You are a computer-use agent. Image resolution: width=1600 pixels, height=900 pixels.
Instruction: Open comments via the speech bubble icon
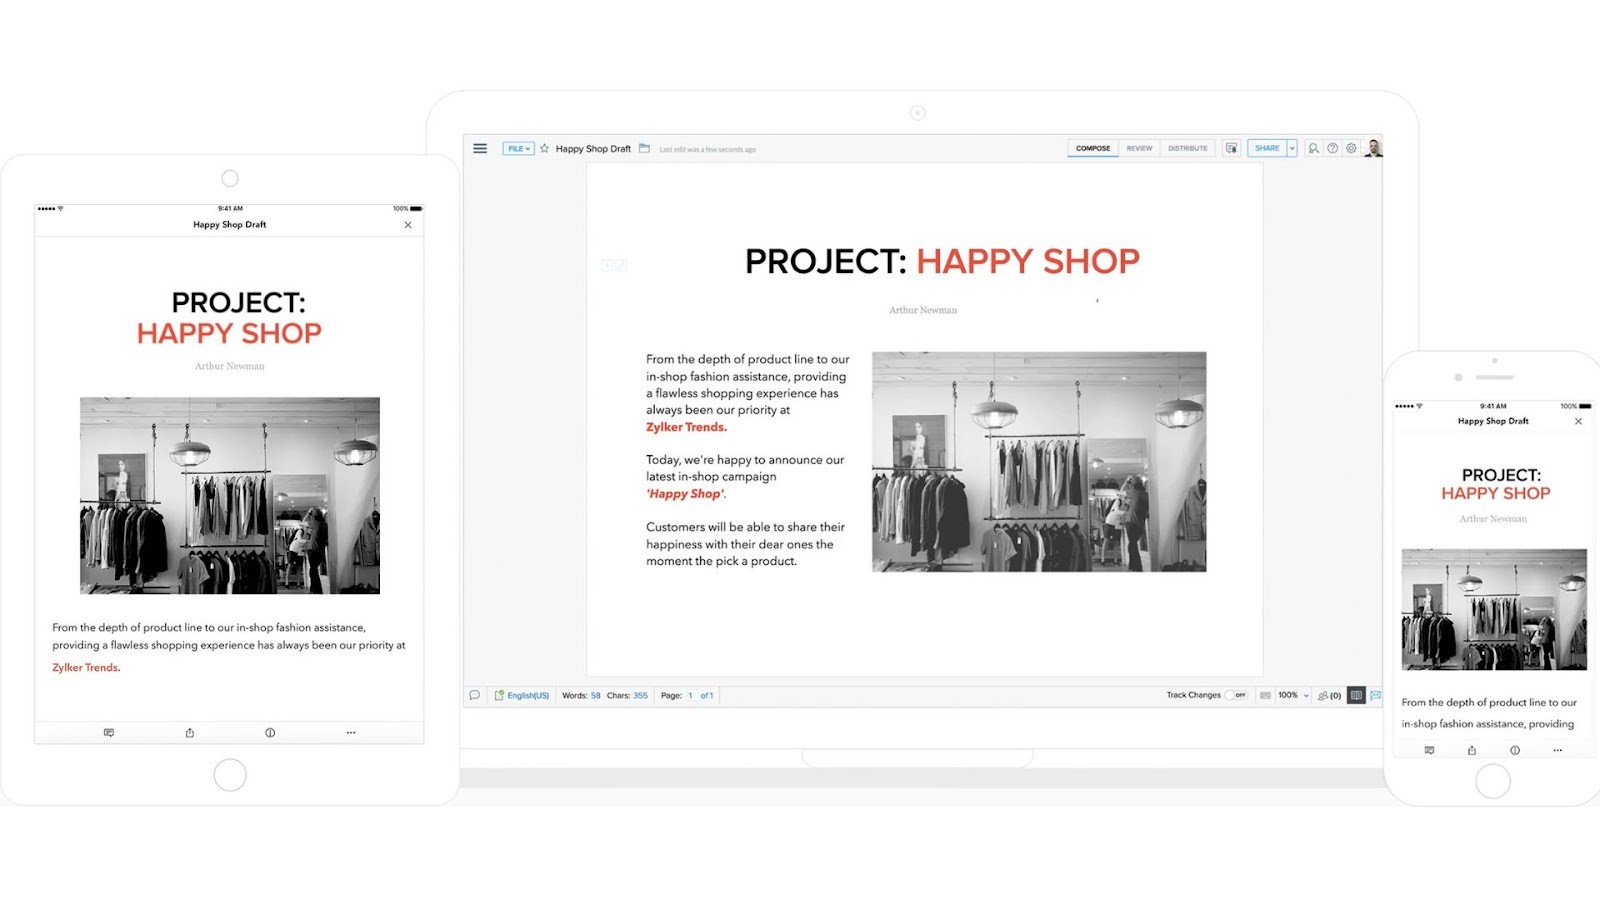(x=475, y=694)
